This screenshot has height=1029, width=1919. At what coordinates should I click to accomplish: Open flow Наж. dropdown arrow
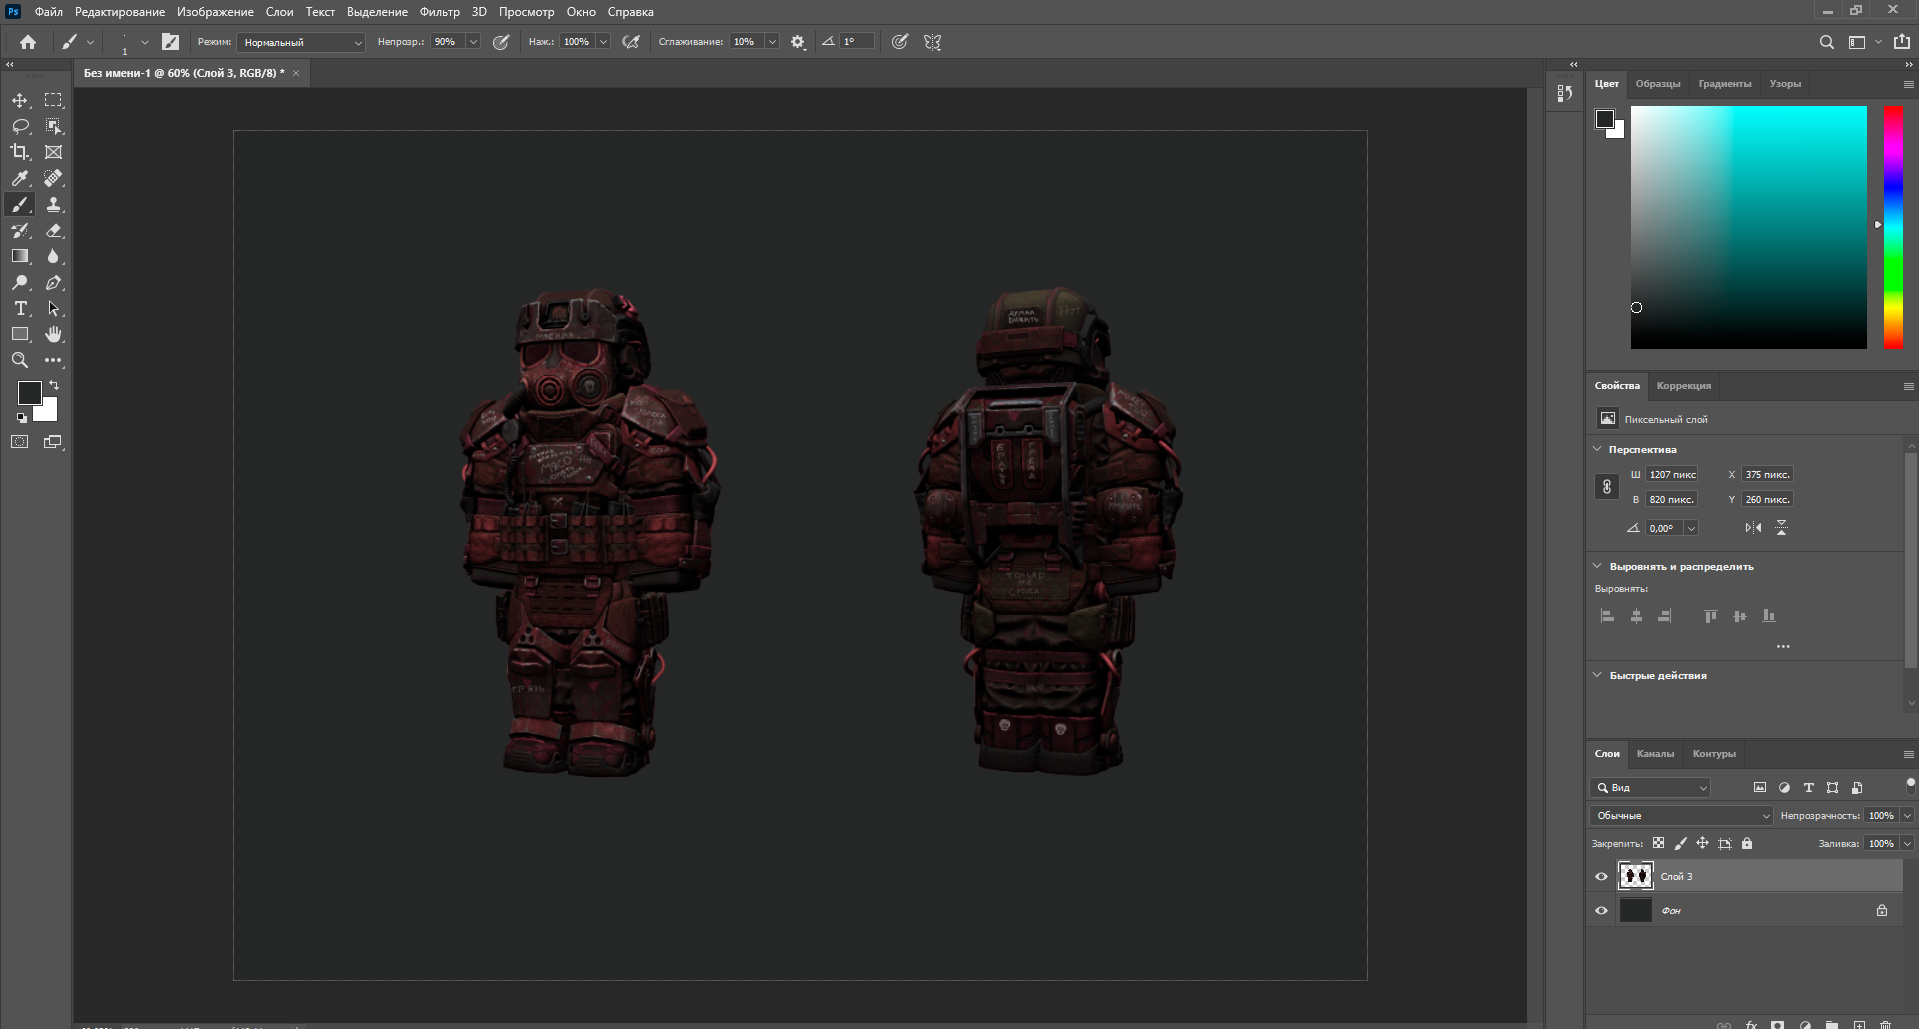click(603, 42)
